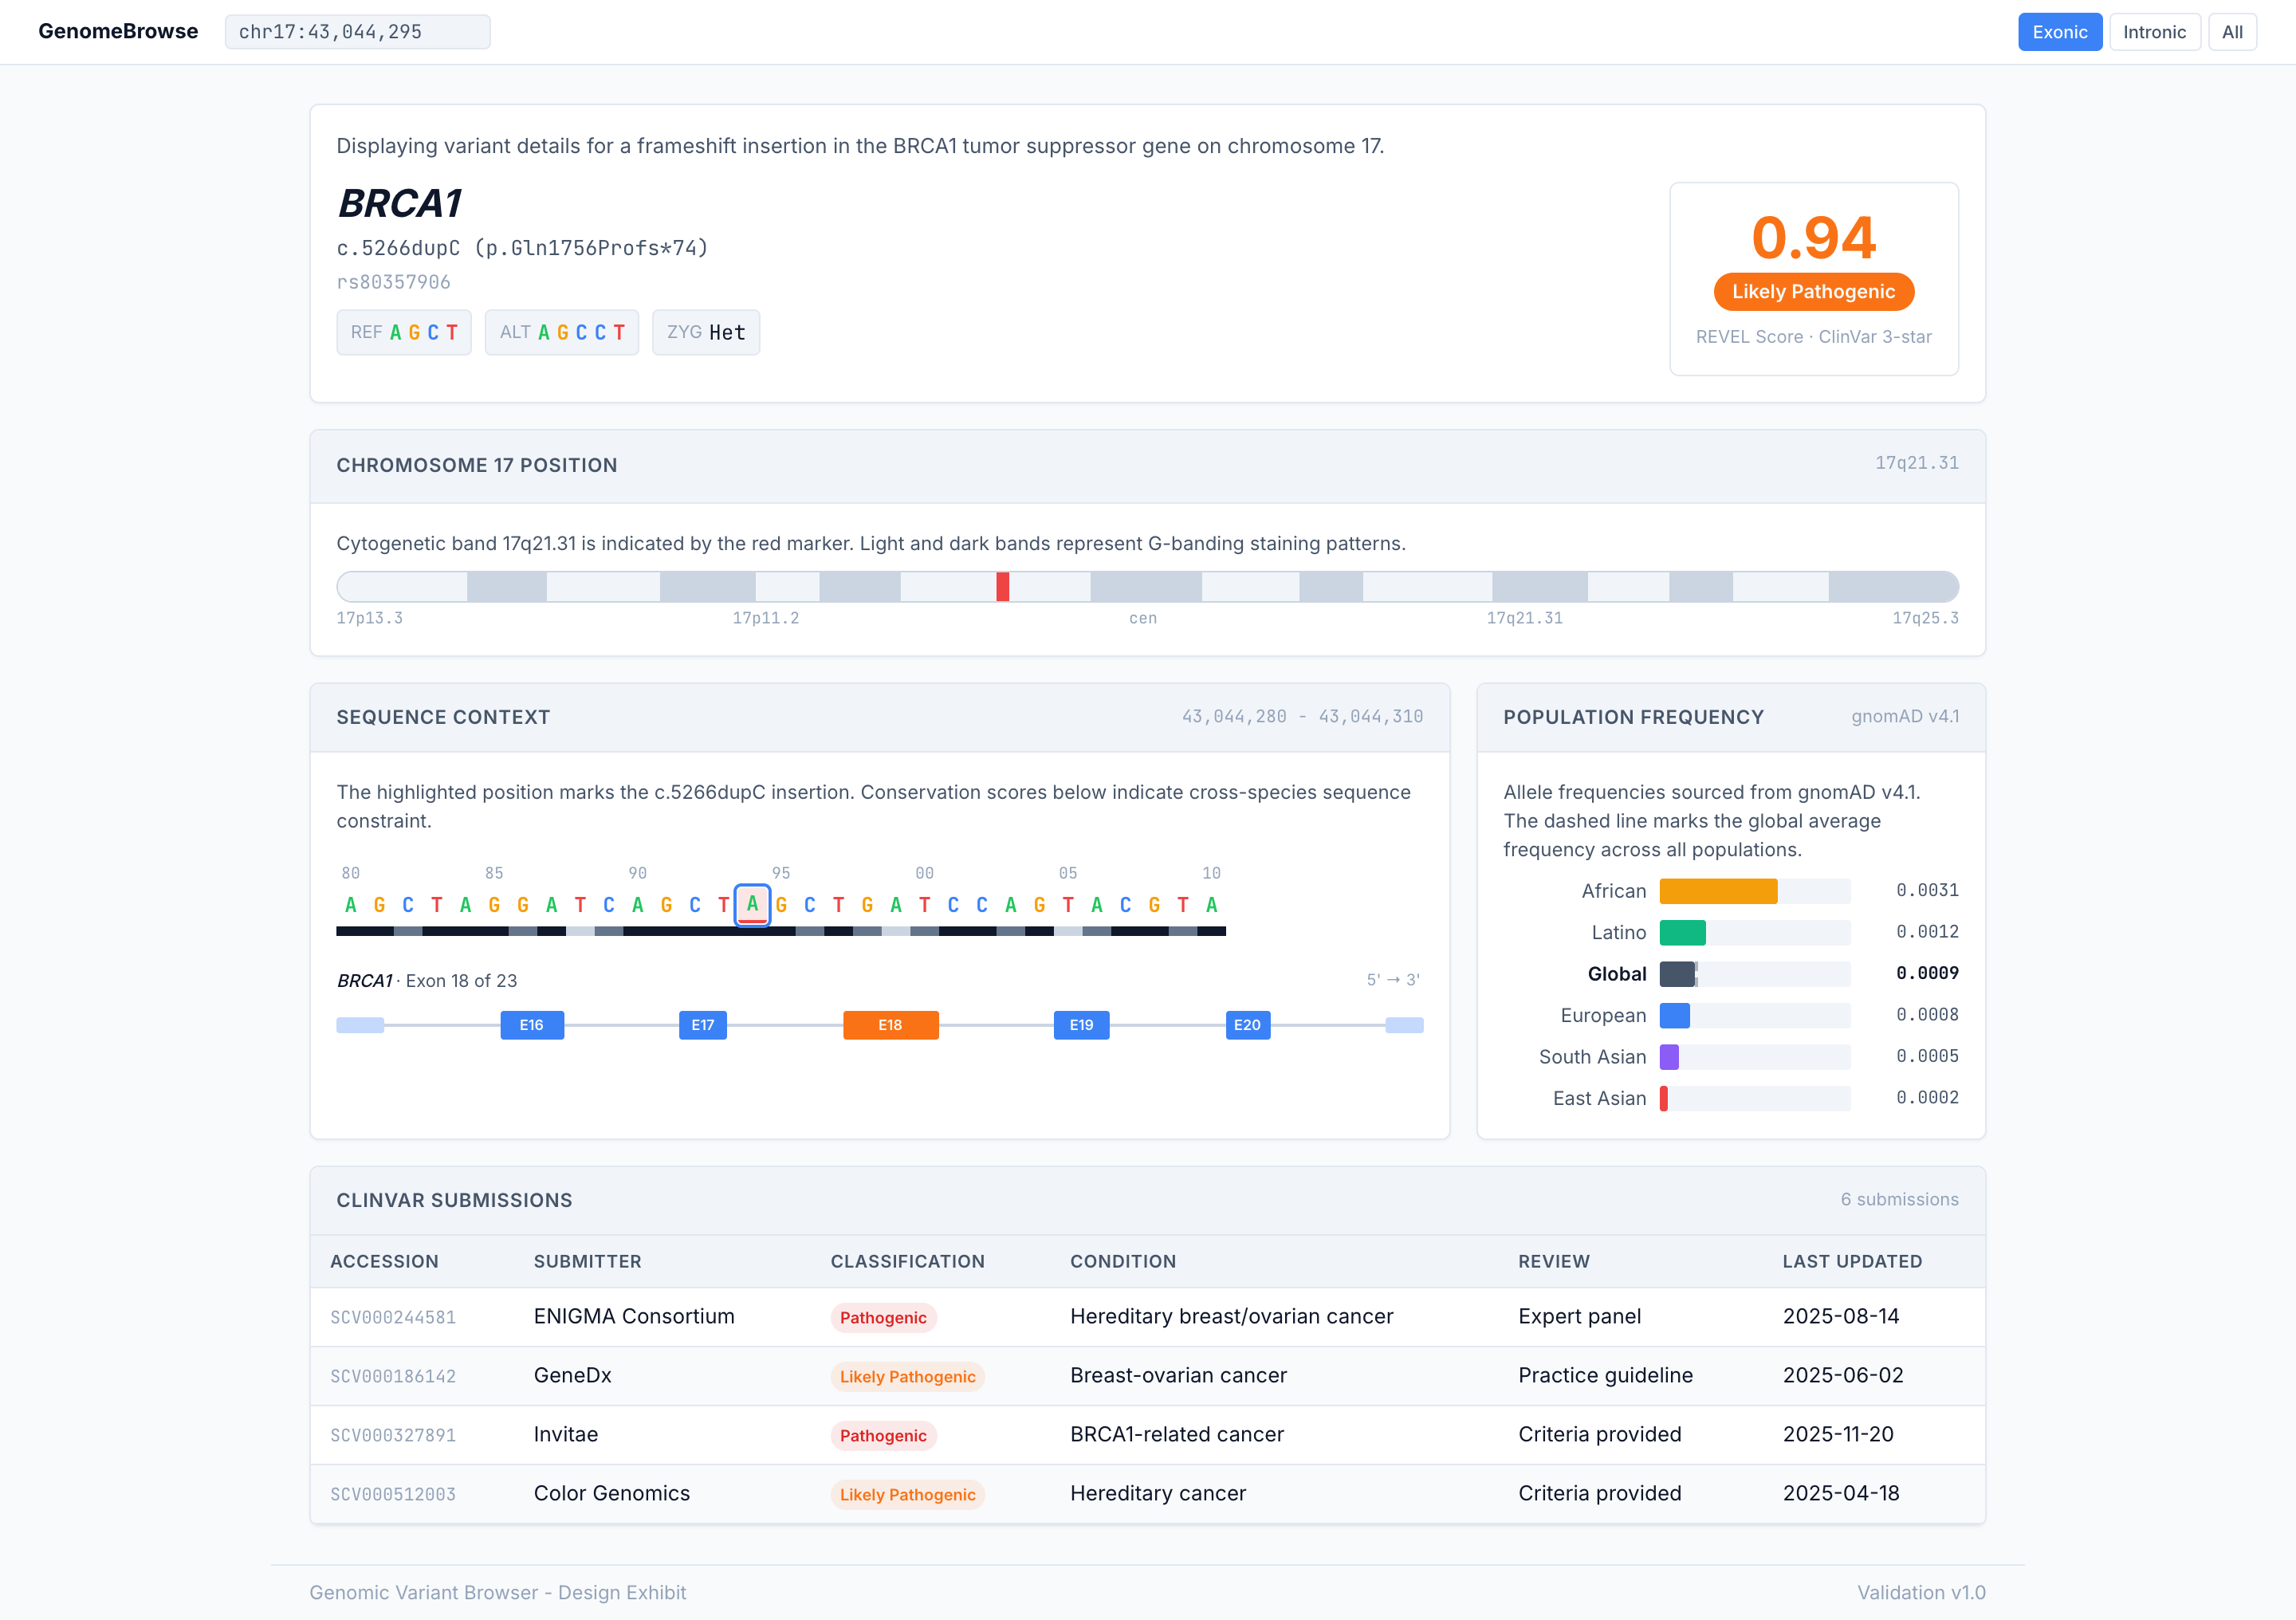The height and width of the screenshot is (1620, 2296).
Task: Select the E16 exon block
Action: coord(531,1025)
